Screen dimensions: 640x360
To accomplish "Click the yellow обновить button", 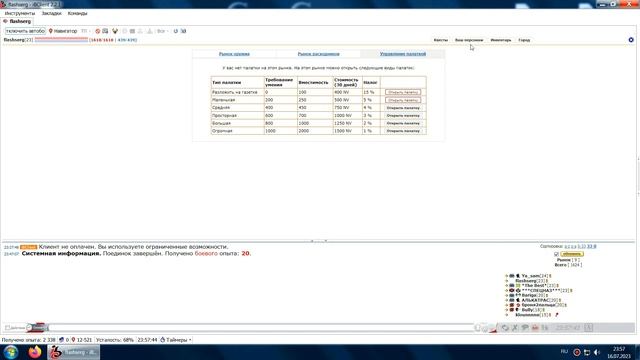I will click(x=572, y=254).
